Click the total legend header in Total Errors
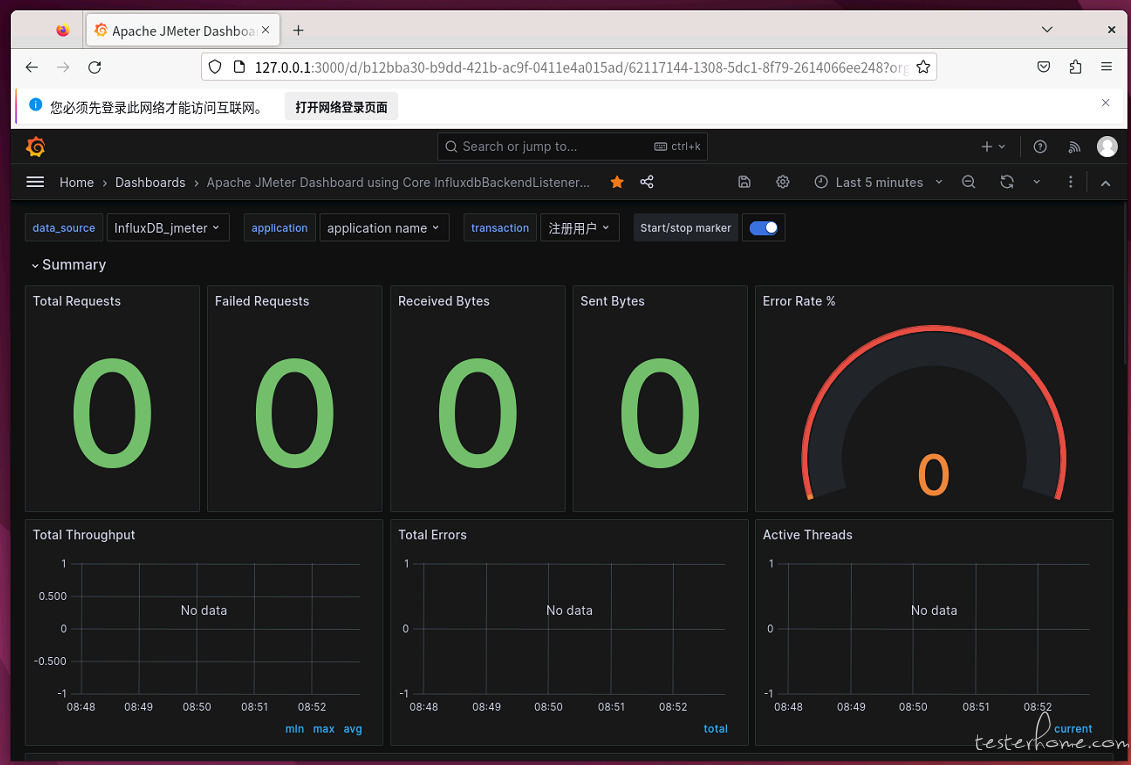The width and height of the screenshot is (1131, 765). coord(716,729)
